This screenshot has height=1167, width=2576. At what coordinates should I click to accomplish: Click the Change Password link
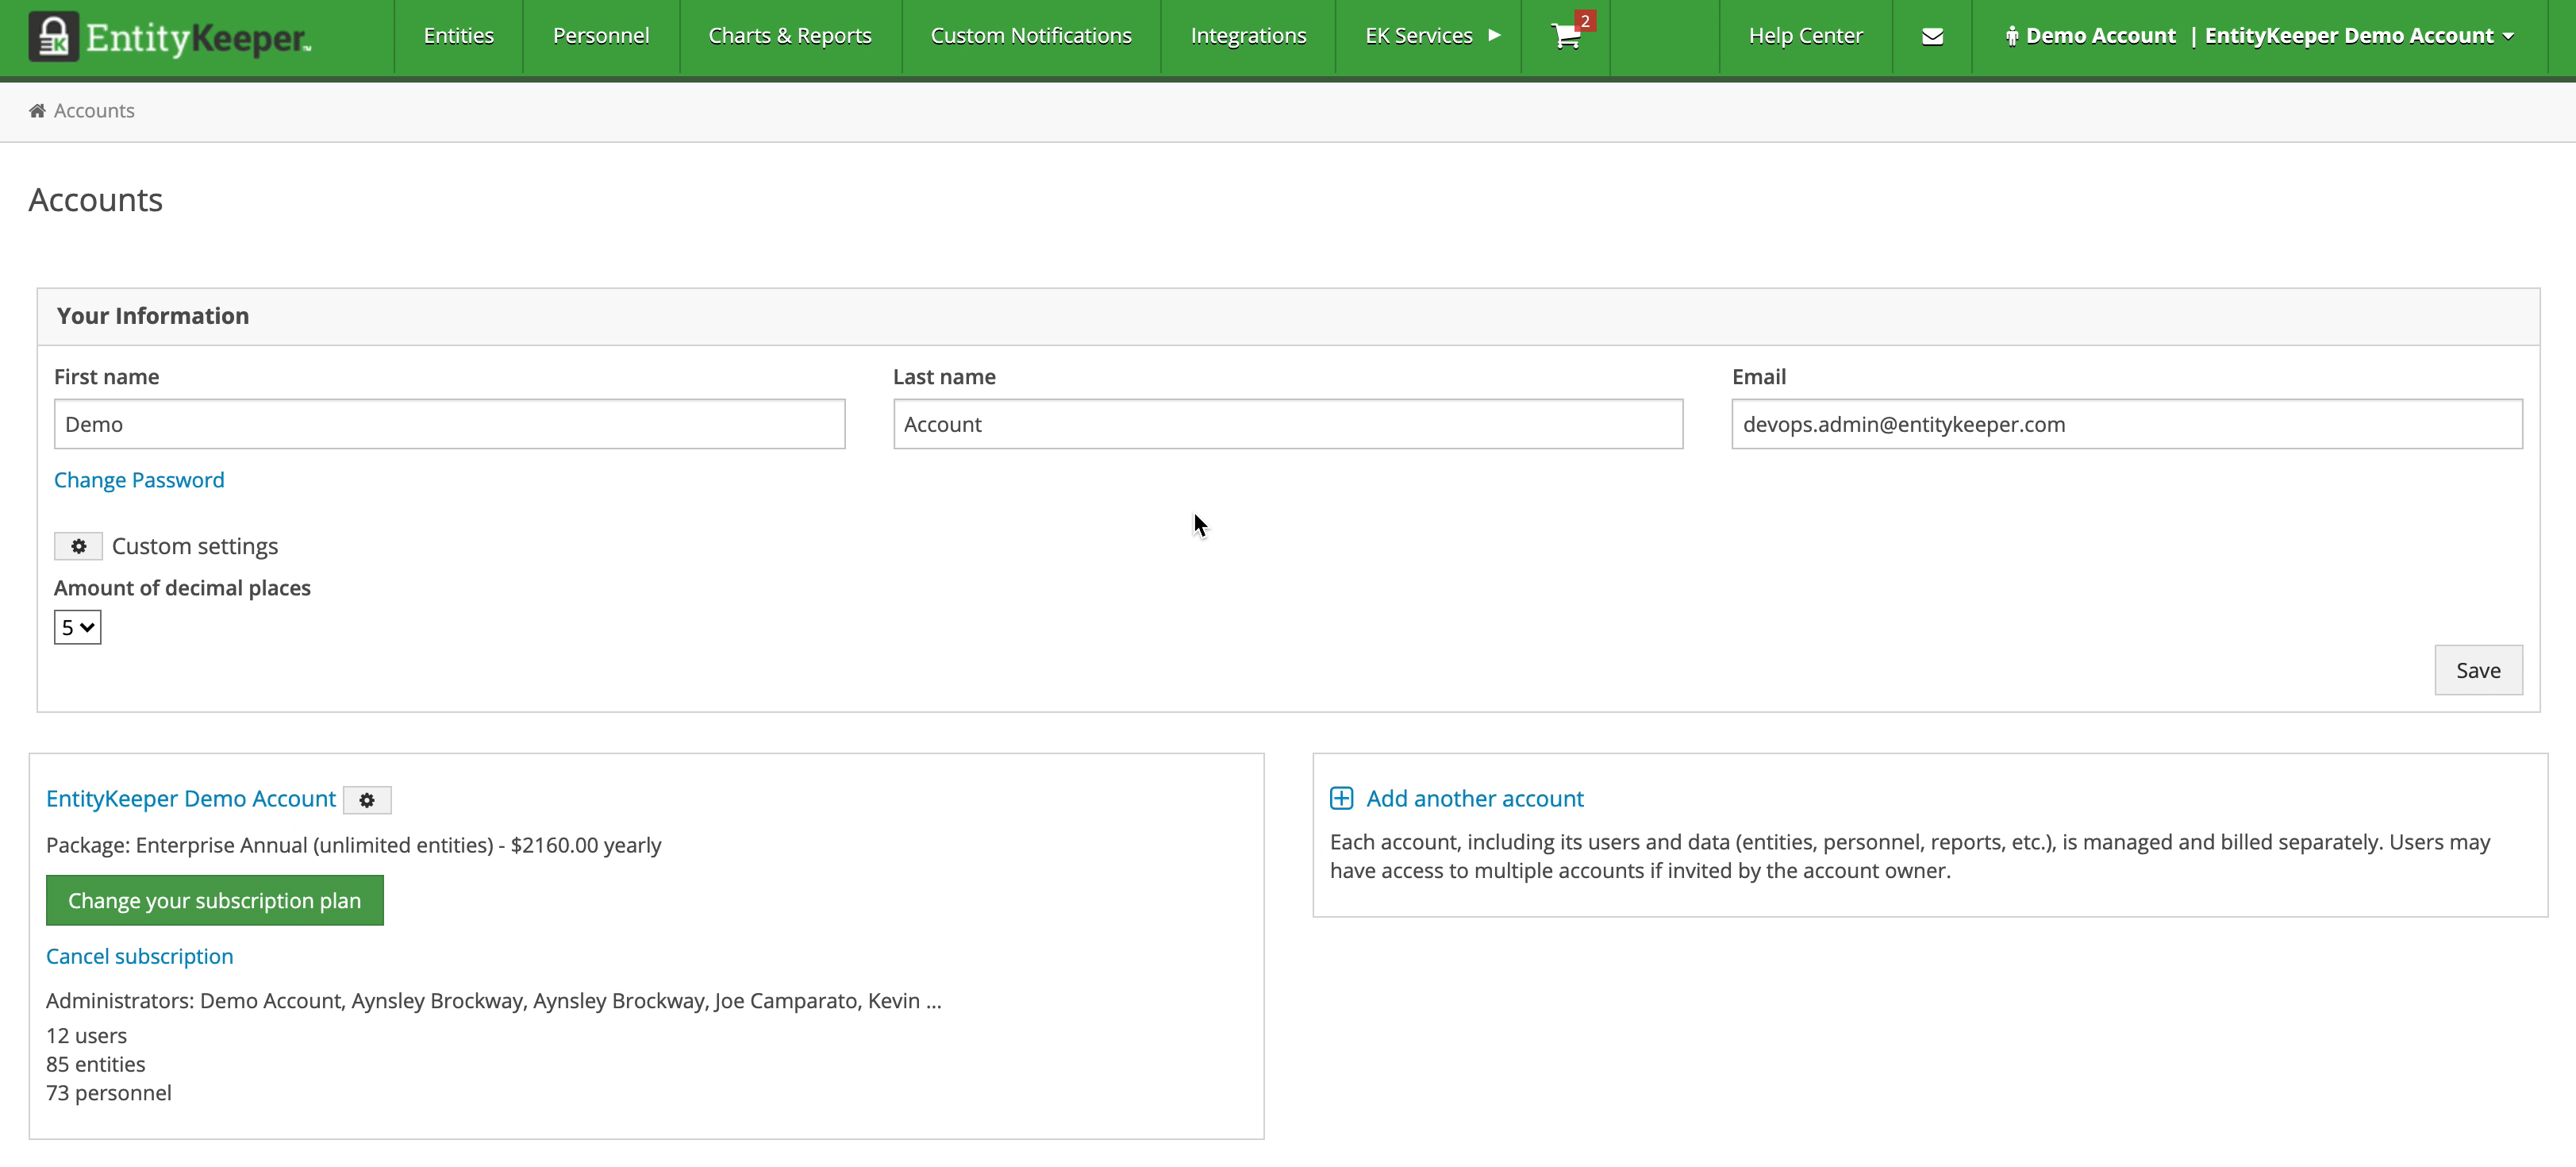tap(139, 480)
